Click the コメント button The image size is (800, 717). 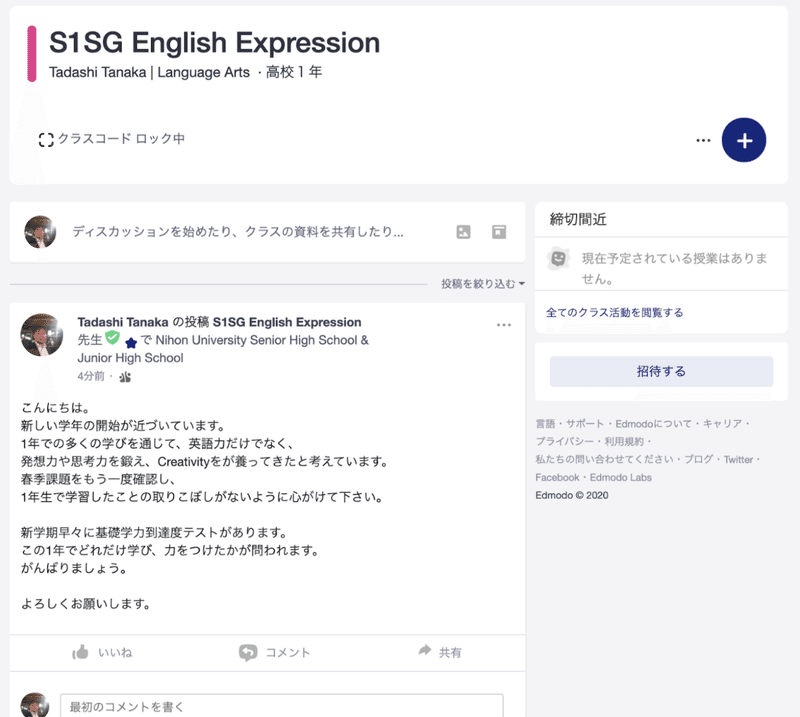click(x=274, y=653)
